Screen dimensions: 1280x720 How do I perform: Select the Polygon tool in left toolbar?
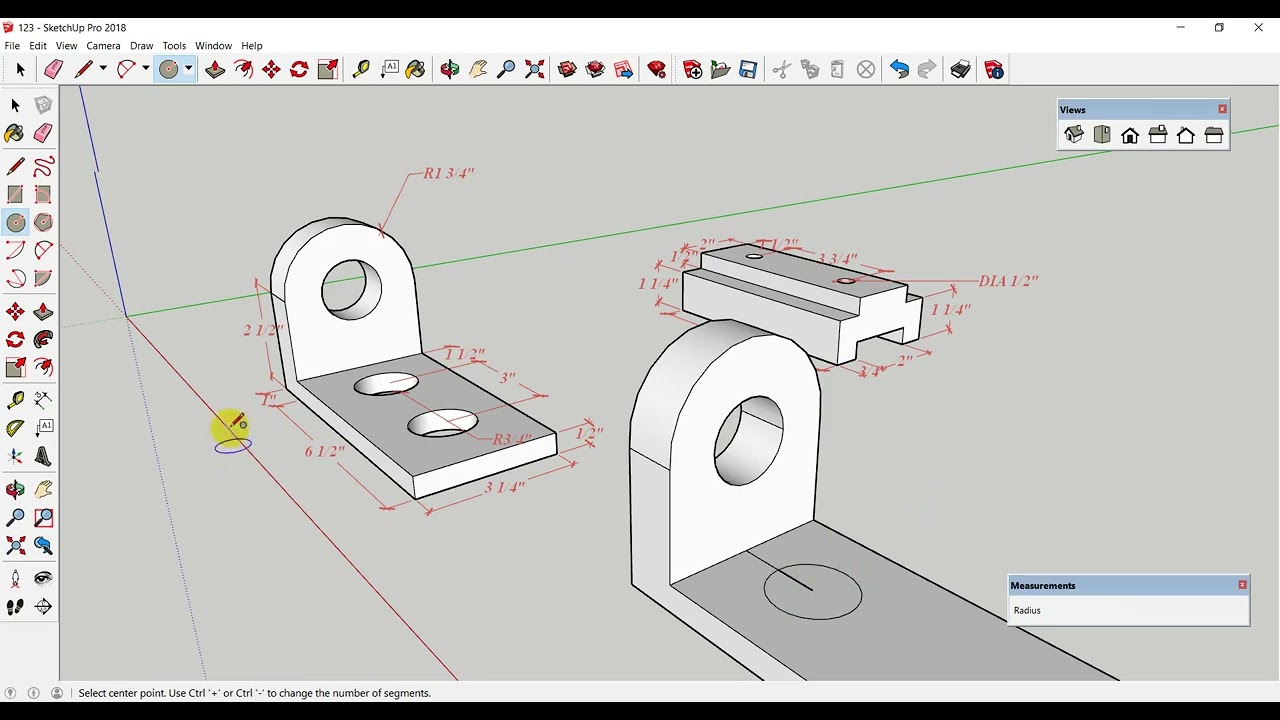pyautogui.click(x=43, y=222)
